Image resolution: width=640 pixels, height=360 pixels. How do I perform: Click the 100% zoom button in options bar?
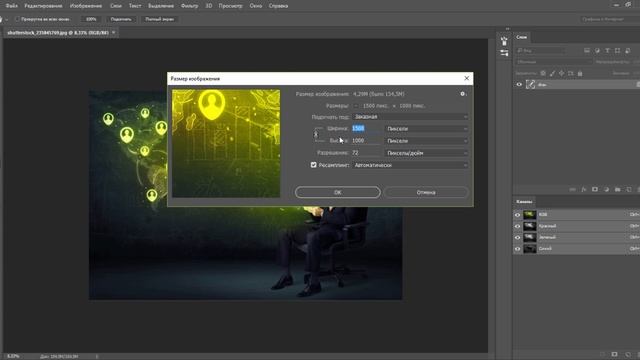click(91, 19)
